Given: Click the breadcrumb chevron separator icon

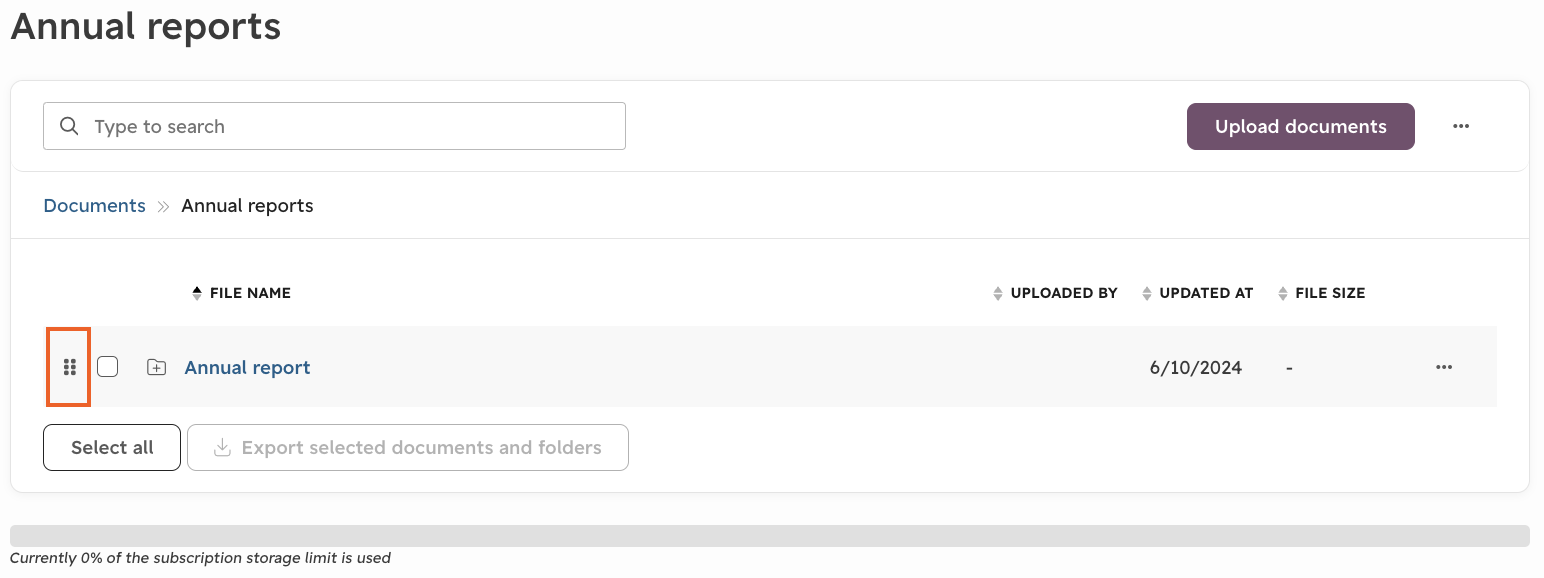Looking at the screenshot, I should [164, 206].
